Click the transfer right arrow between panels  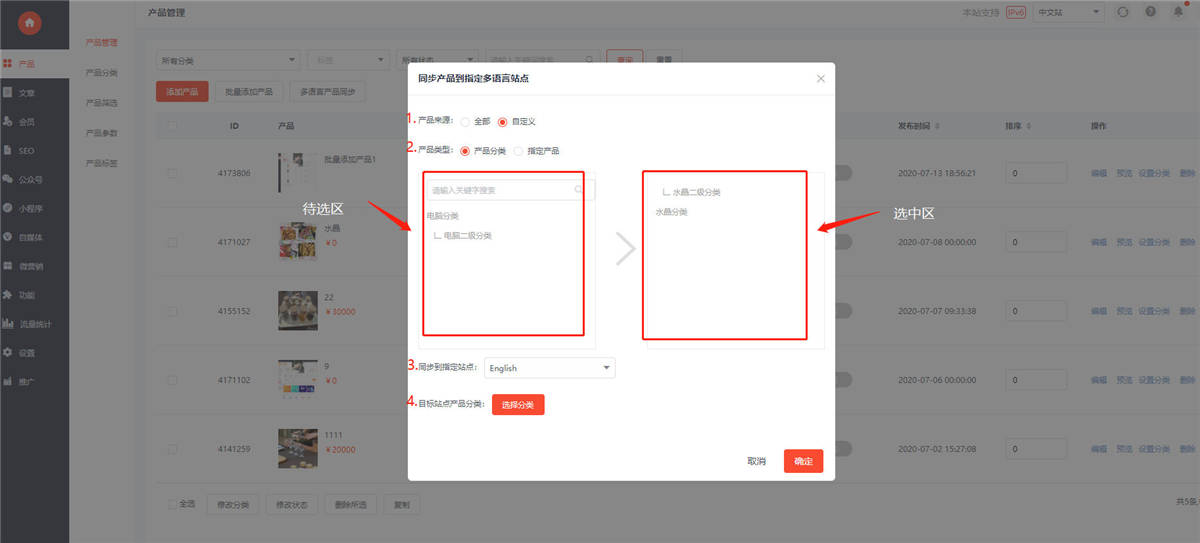[626, 249]
